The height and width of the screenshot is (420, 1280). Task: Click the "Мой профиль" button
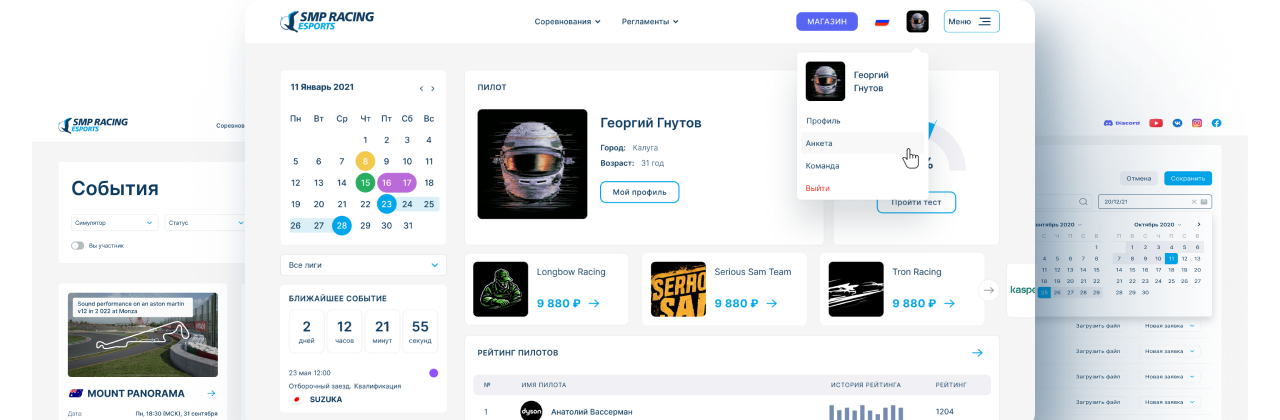pos(639,192)
